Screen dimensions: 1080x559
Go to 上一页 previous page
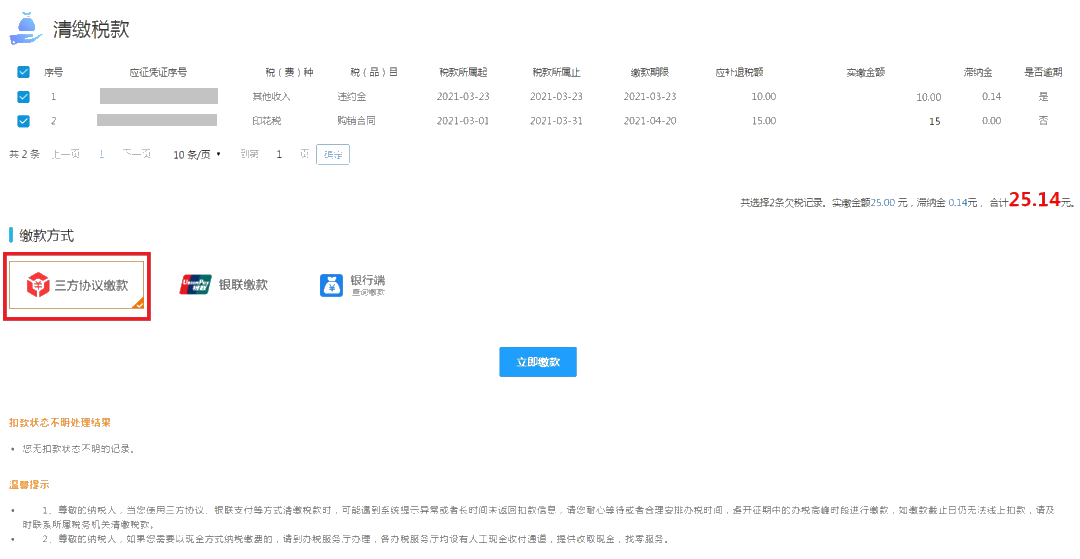[x=65, y=155]
